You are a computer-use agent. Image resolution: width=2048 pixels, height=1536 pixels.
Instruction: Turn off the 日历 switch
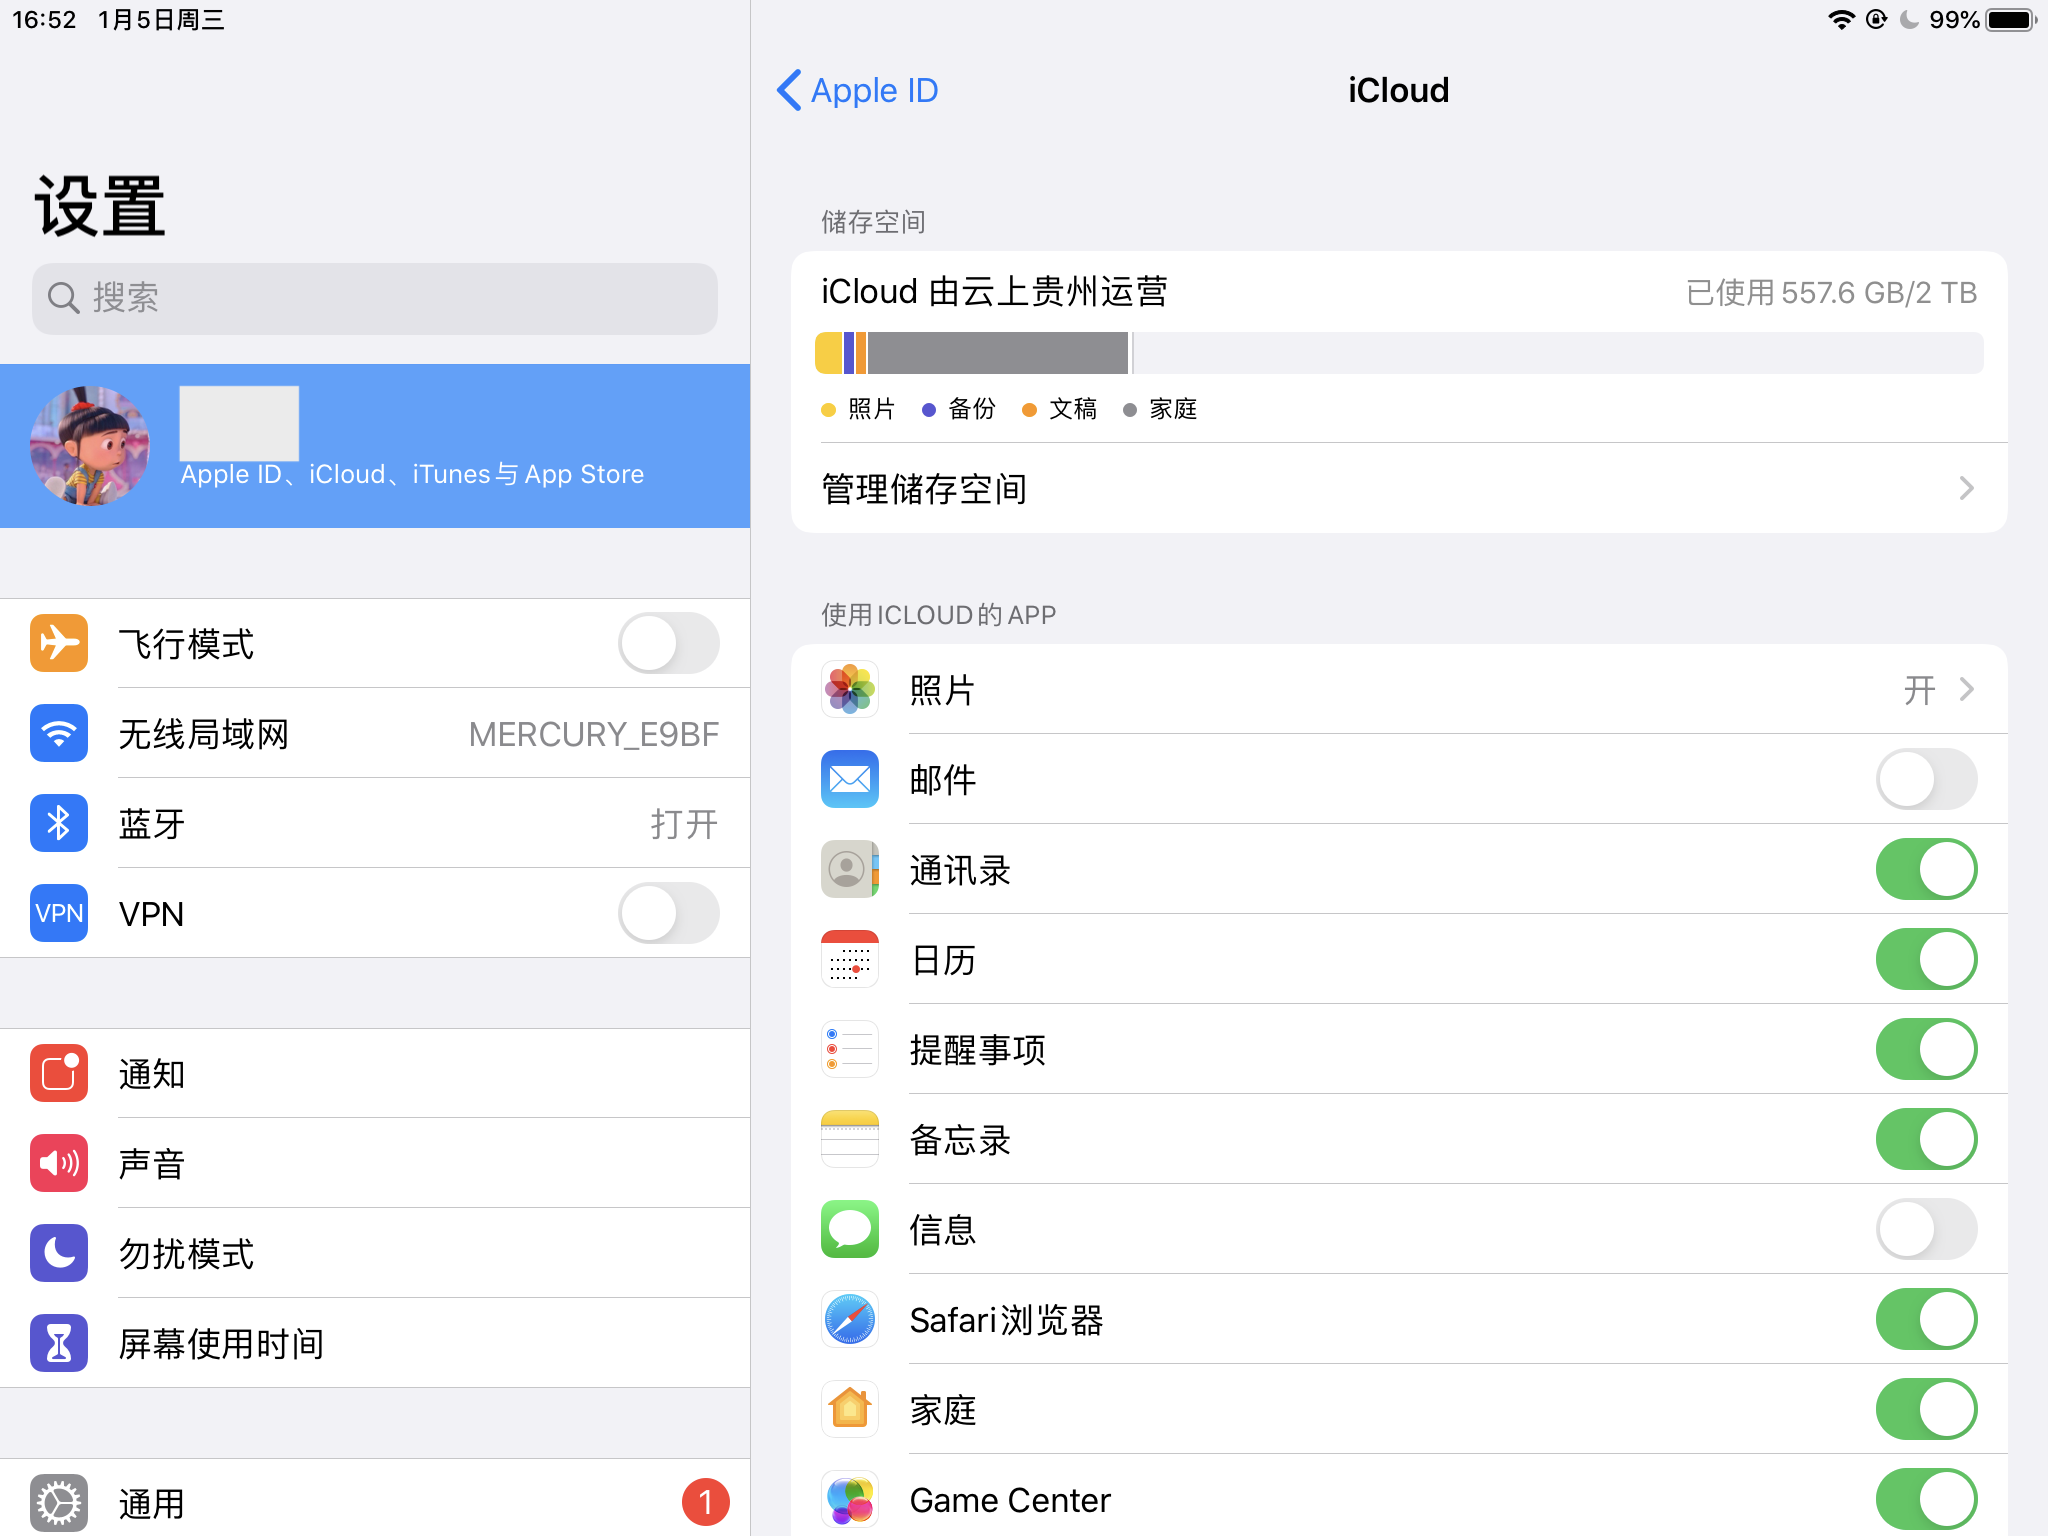click(x=1926, y=959)
